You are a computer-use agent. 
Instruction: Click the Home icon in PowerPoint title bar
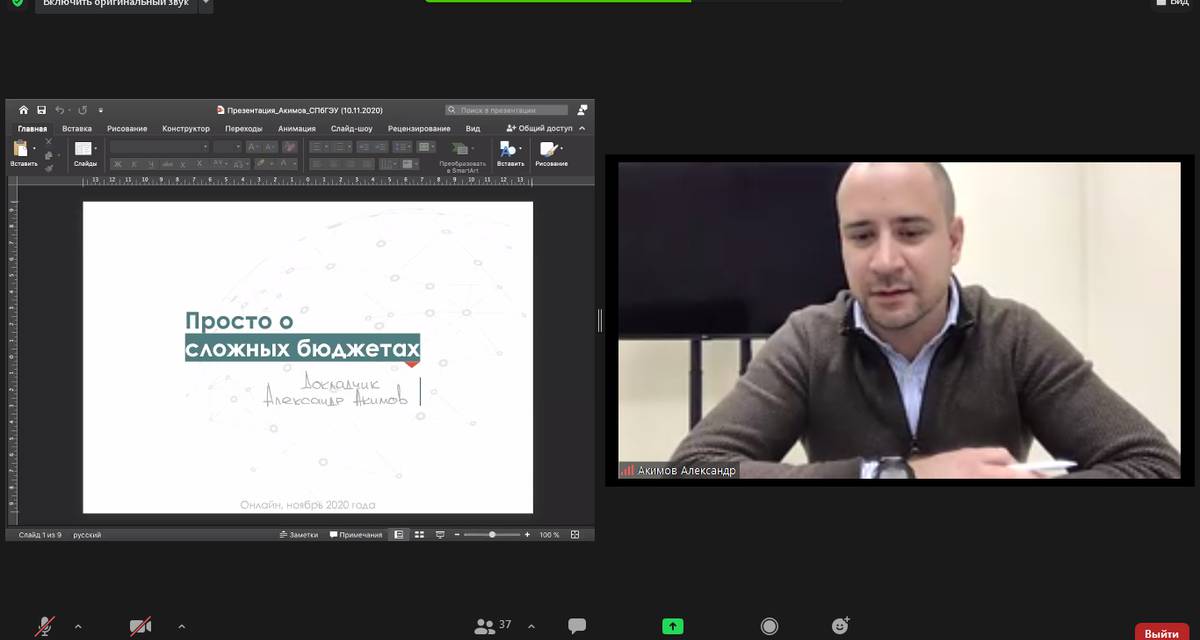coord(24,110)
